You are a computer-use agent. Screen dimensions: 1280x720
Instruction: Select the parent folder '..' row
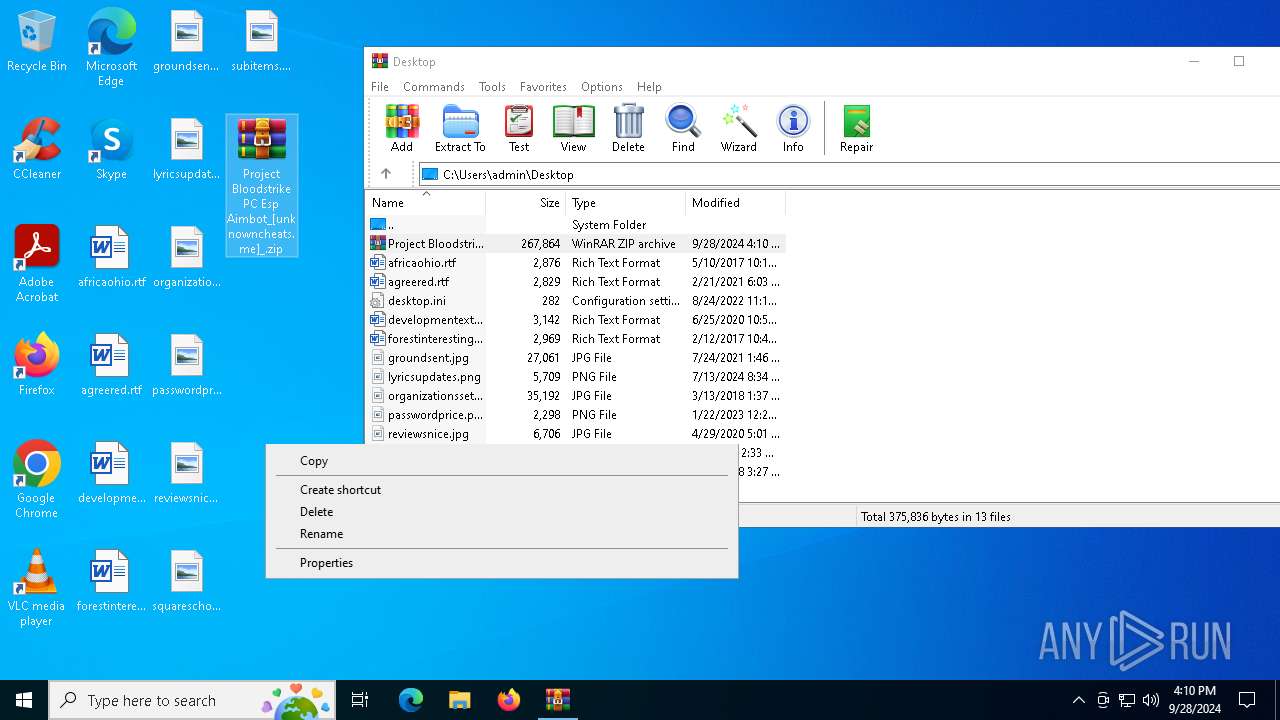pos(576,225)
